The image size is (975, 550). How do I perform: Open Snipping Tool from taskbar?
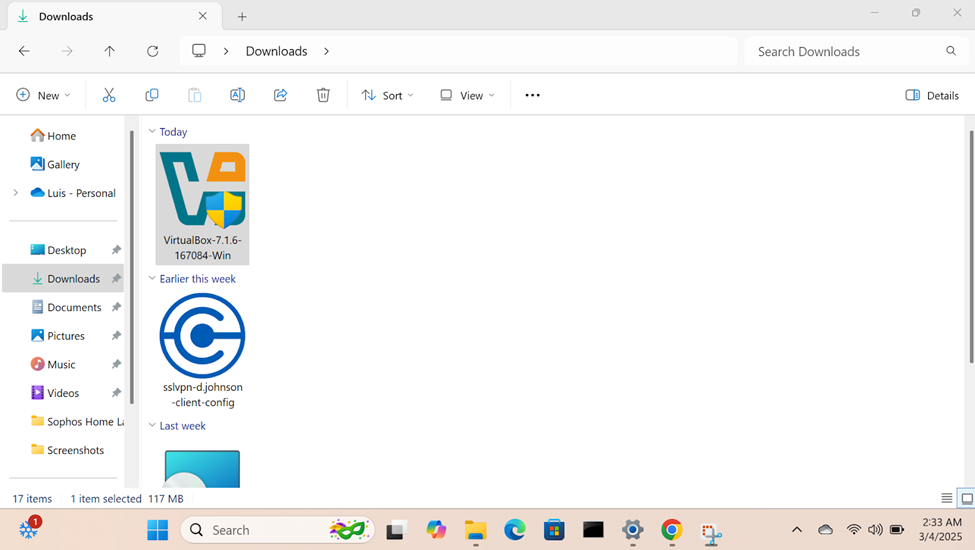(x=711, y=533)
